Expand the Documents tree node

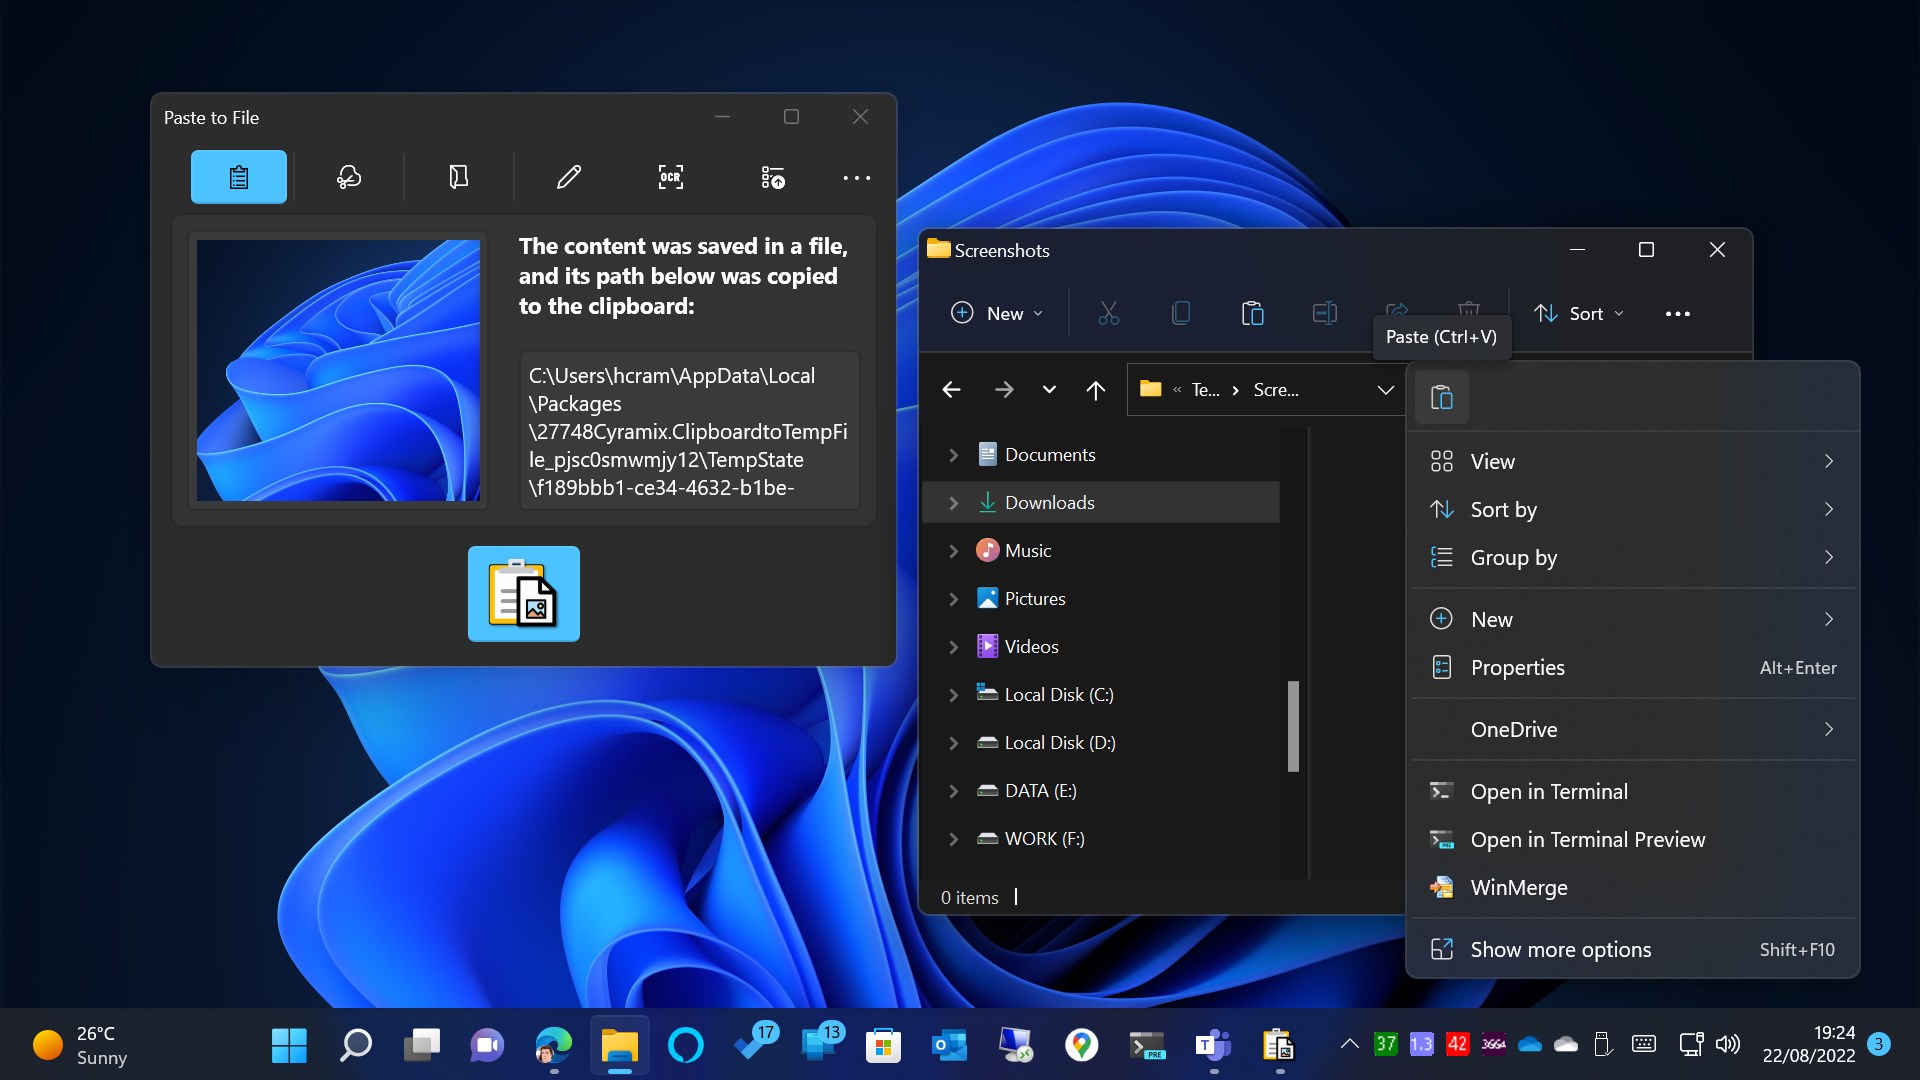[x=953, y=455]
